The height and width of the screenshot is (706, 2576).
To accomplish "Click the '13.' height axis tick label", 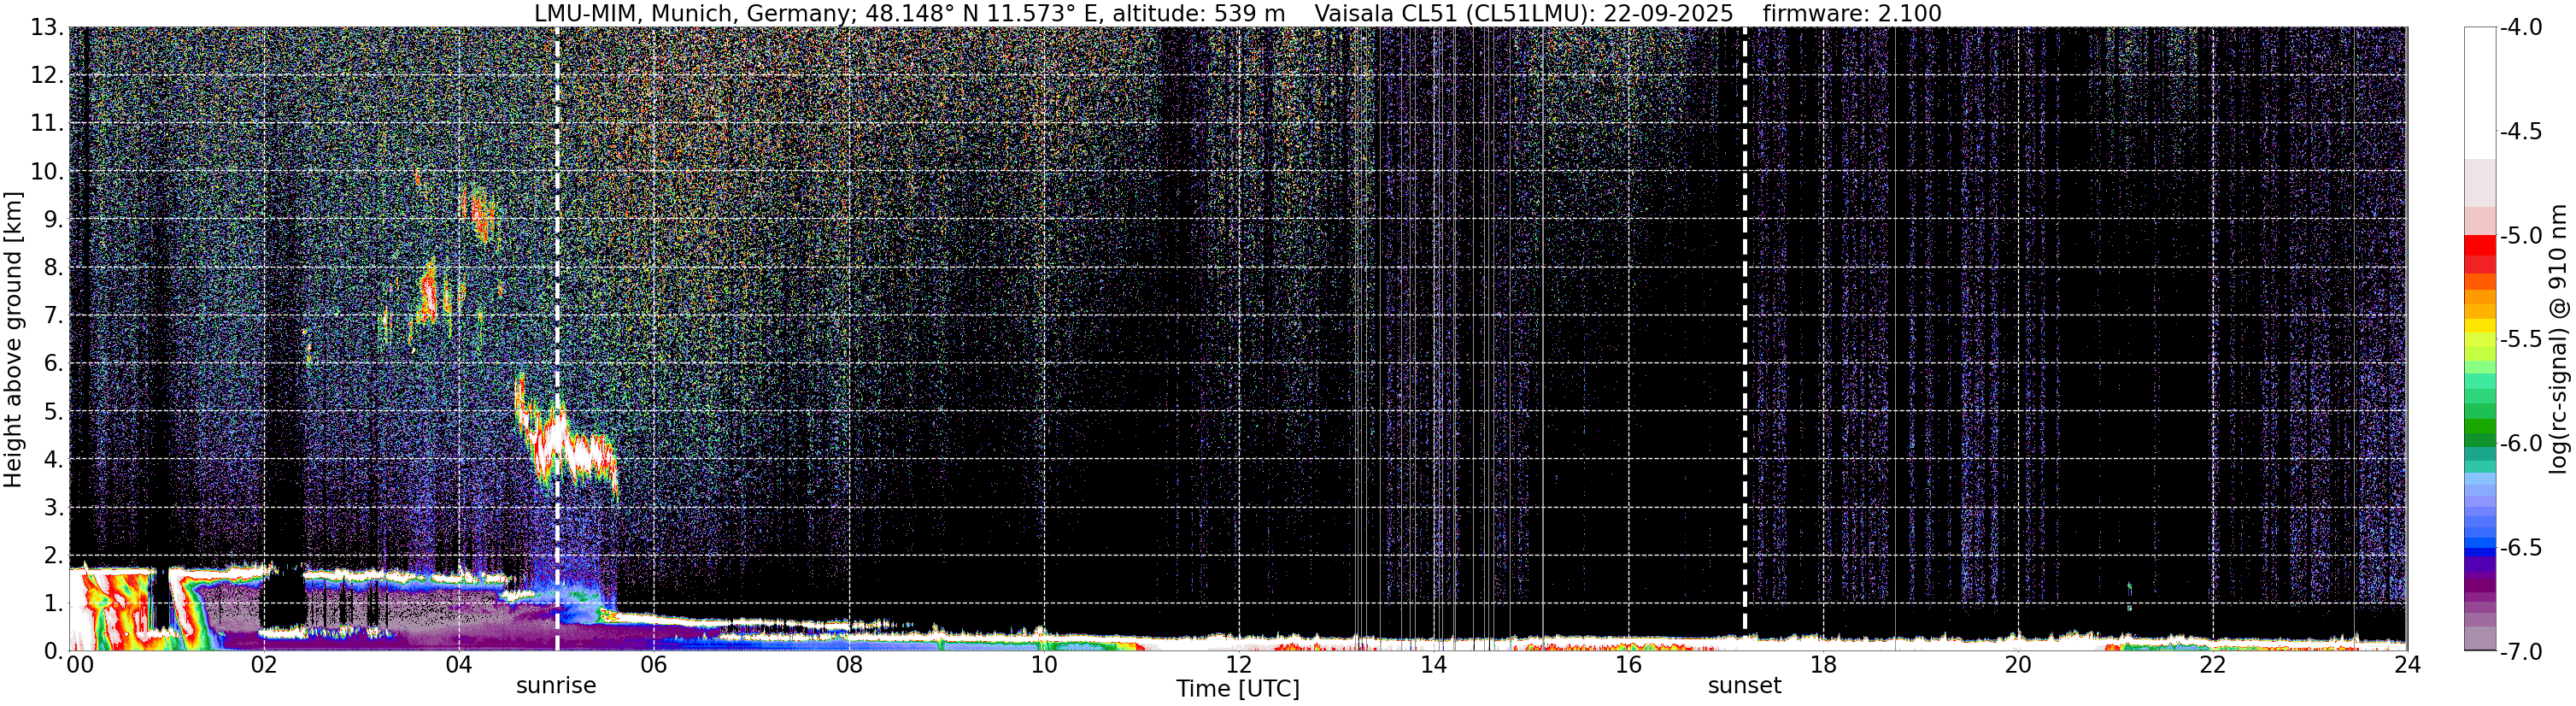I will pyautogui.click(x=47, y=28).
